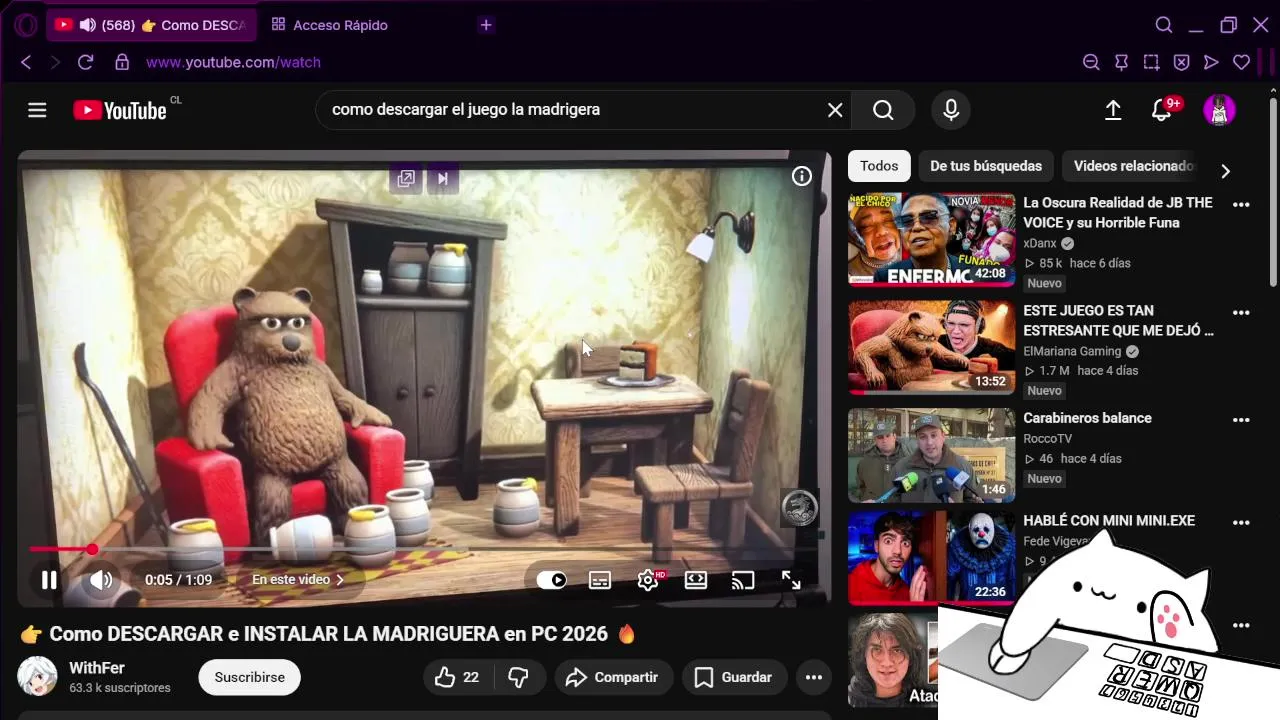Open the 'Carabineros balance' video thumbnail
This screenshot has width=1280, height=720.
pyautogui.click(x=932, y=455)
